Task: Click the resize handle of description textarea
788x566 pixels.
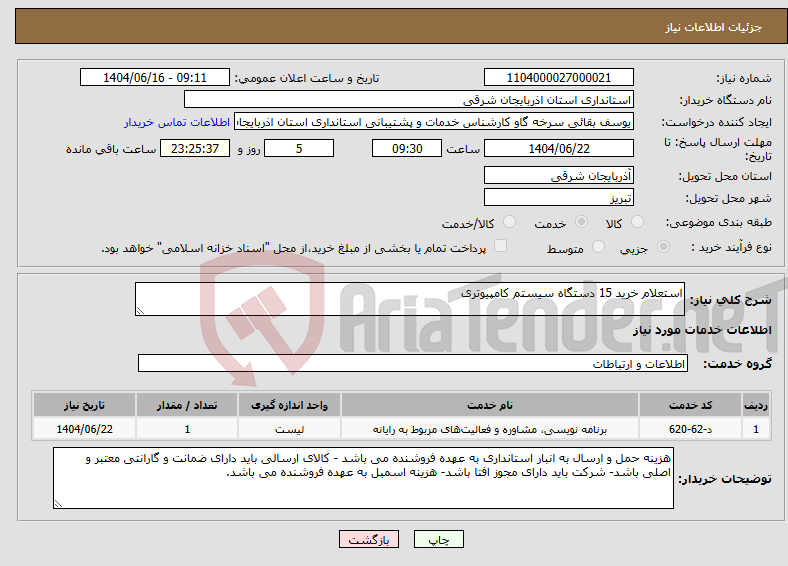Action: pyautogui.click(x=140, y=311)
